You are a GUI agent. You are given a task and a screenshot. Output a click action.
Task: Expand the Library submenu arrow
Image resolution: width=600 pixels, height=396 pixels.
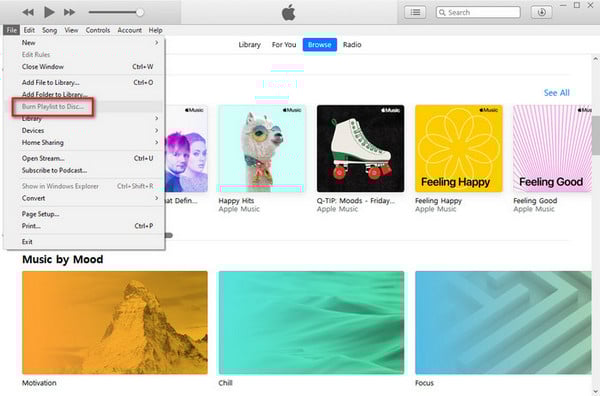click(157, 118)
